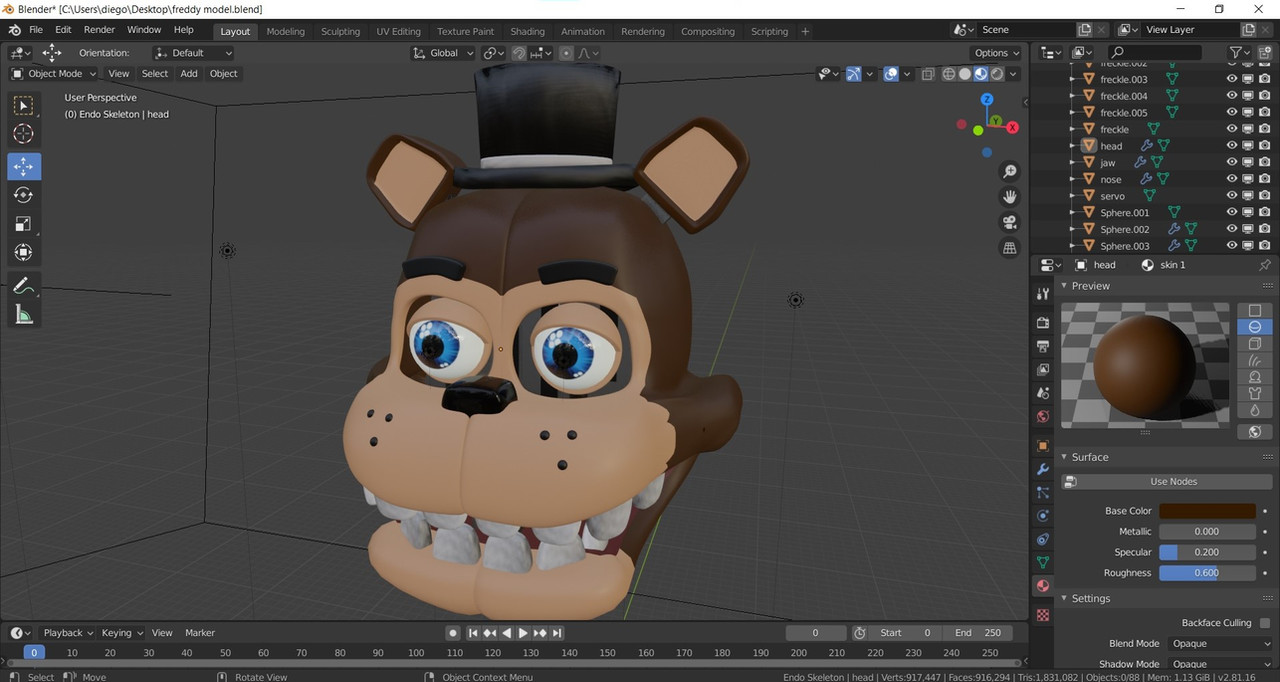
Task: Click the Use Nodes button
Action: click(x=1166, y=481)
